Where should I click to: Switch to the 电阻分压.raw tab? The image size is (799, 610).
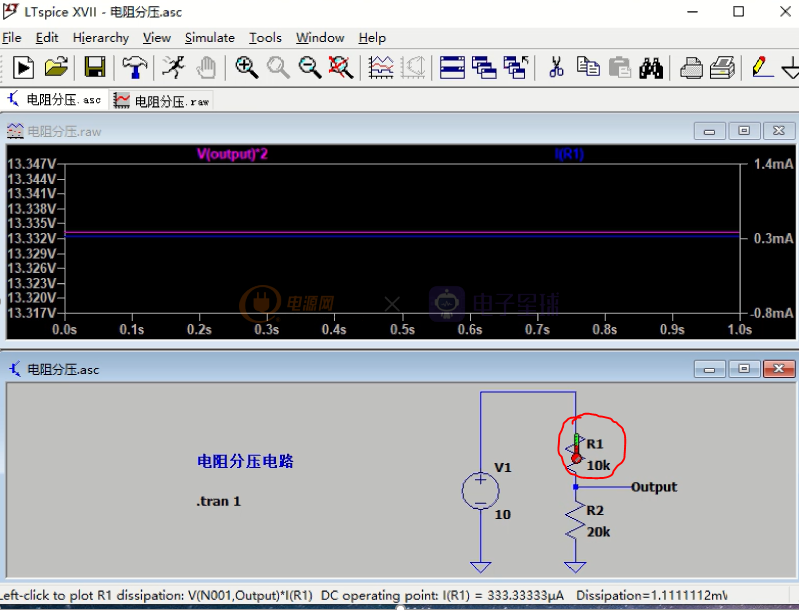[162, 101]
